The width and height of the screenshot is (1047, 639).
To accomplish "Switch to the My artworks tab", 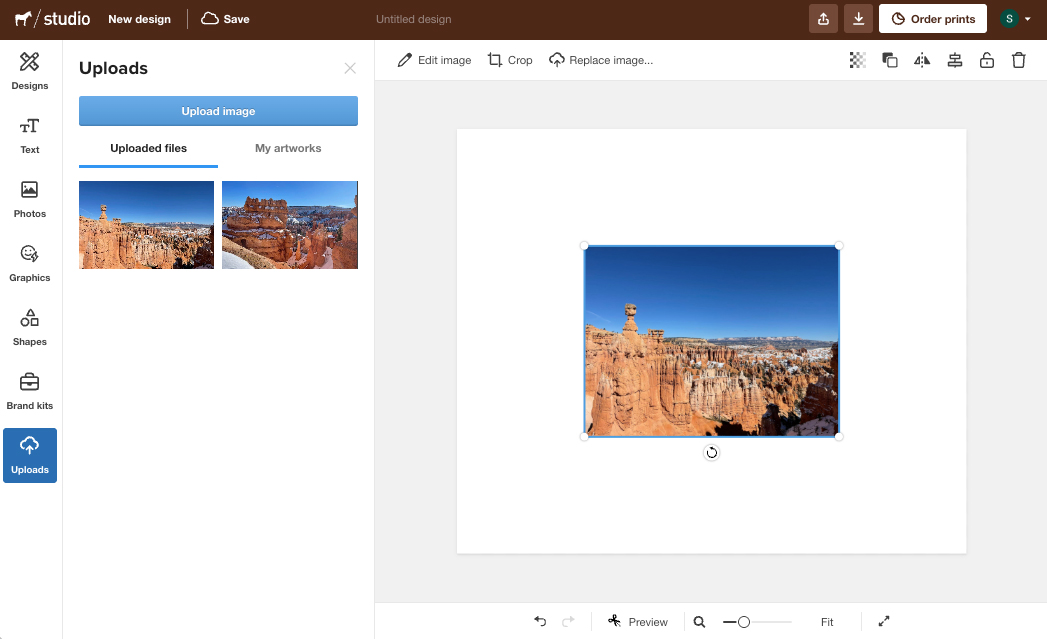I will coord(288,147).
